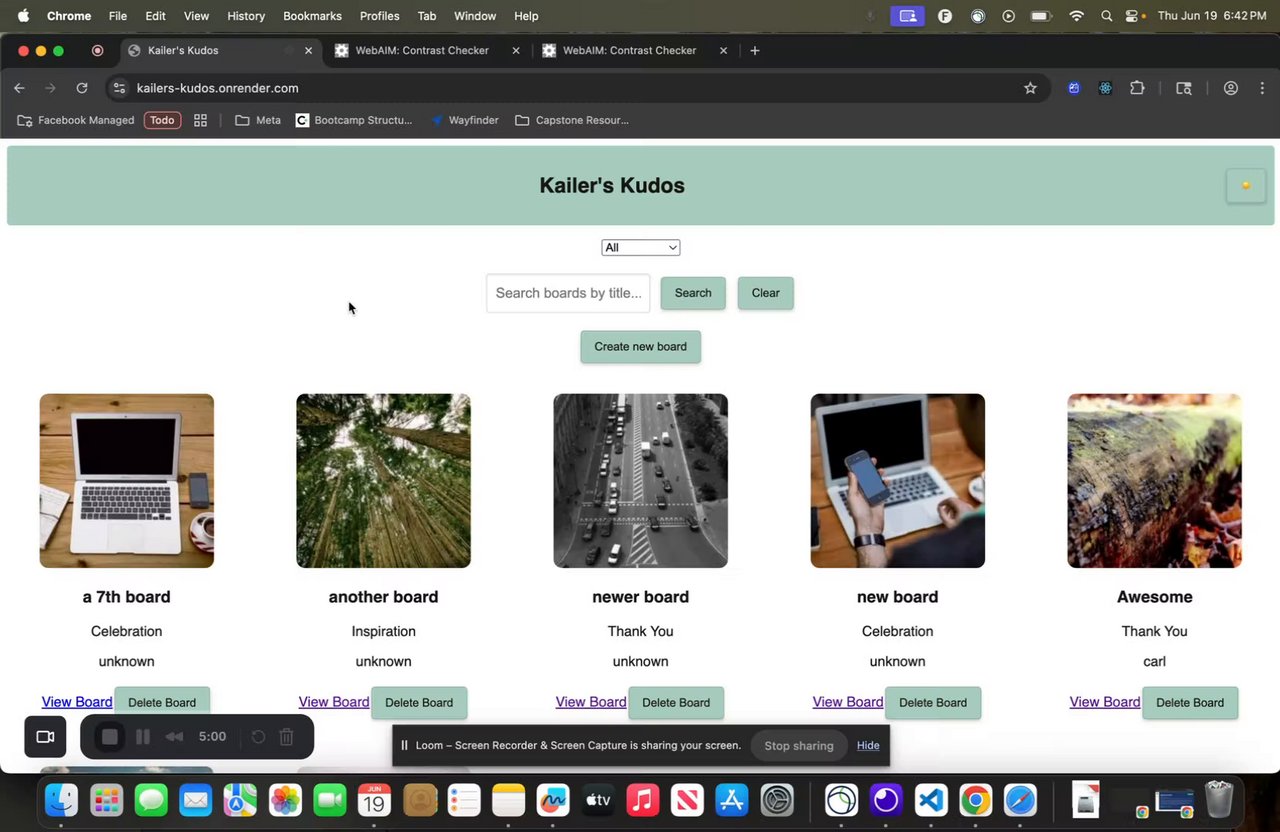Open the Extensions puzzle piece menu

(1137, 88)
